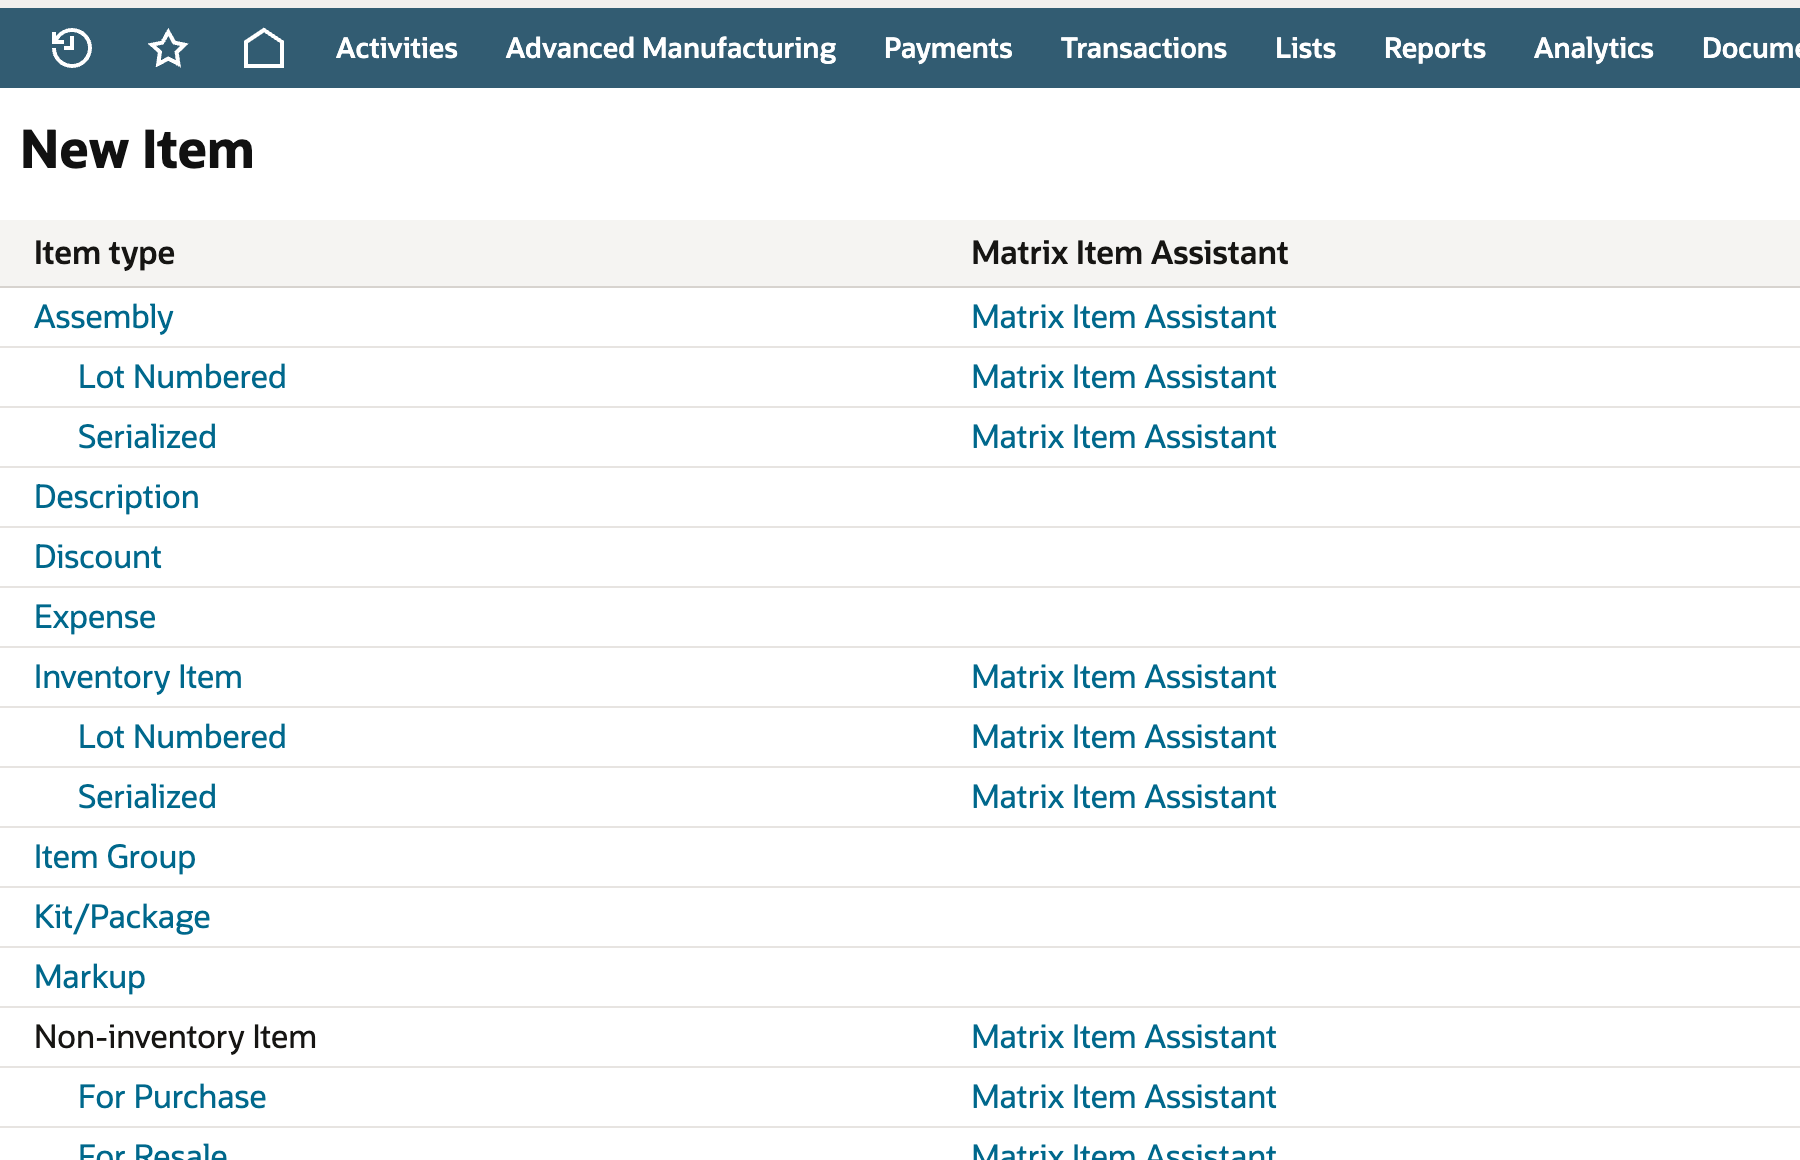Click the New Item page title
Image resolution: width=1800 pixels, height=1160 pixels.
pos(137,150)
